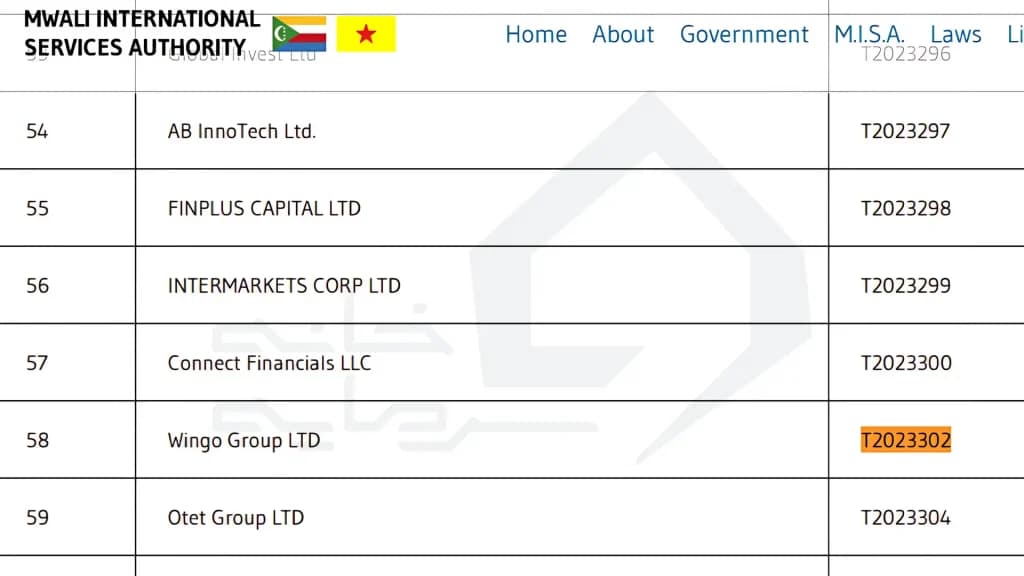Select the AB InnoTech Ltd. row name
This screenshot has width=1024, height=576.
point(242,131)
